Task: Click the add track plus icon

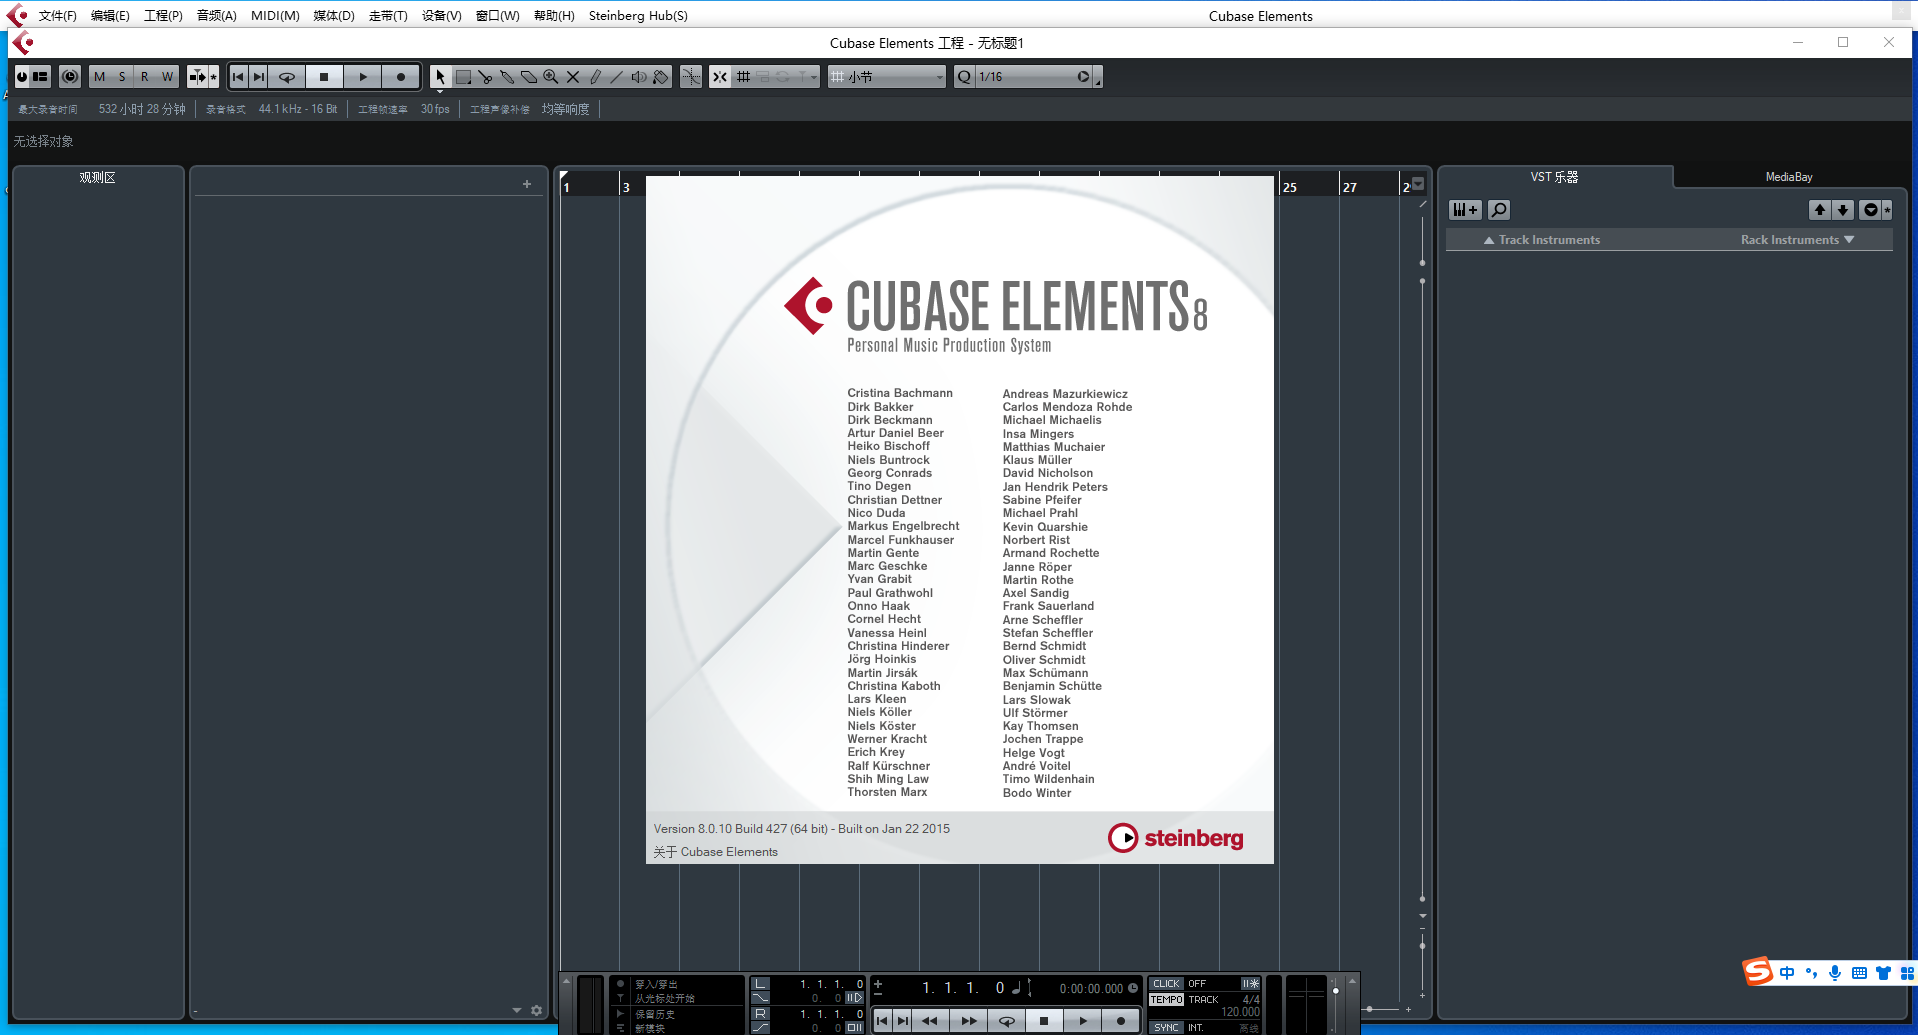Action: click(x=527, y=184)
